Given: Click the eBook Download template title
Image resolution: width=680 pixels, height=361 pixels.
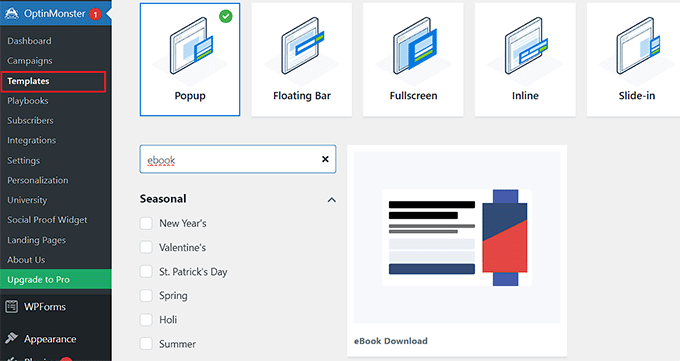Looking at the screenshot, I should click(391, 341).
